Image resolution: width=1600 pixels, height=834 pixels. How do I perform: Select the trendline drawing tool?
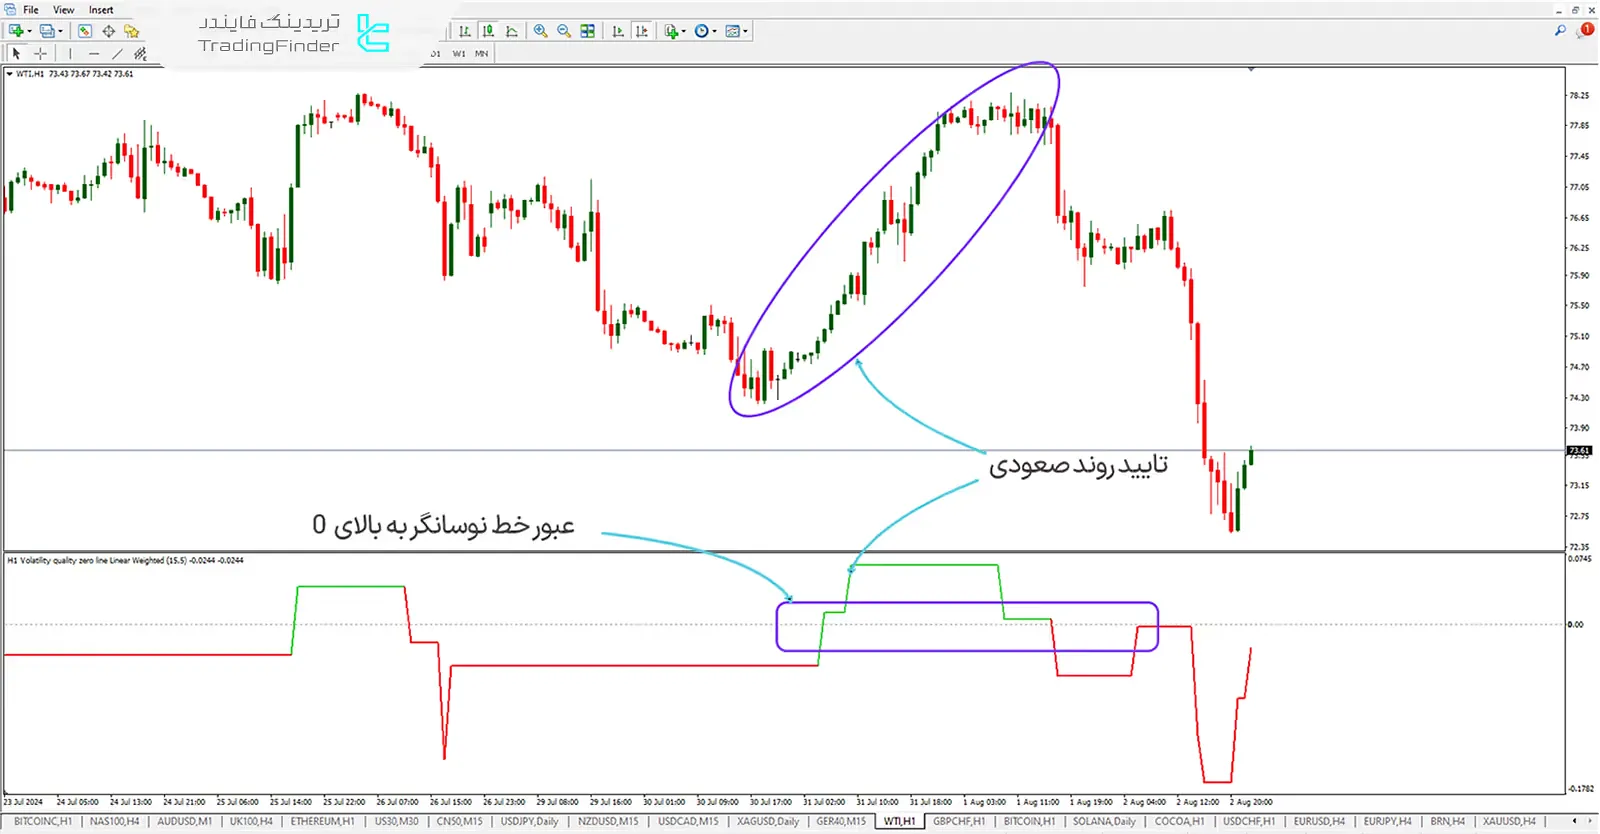118,54
